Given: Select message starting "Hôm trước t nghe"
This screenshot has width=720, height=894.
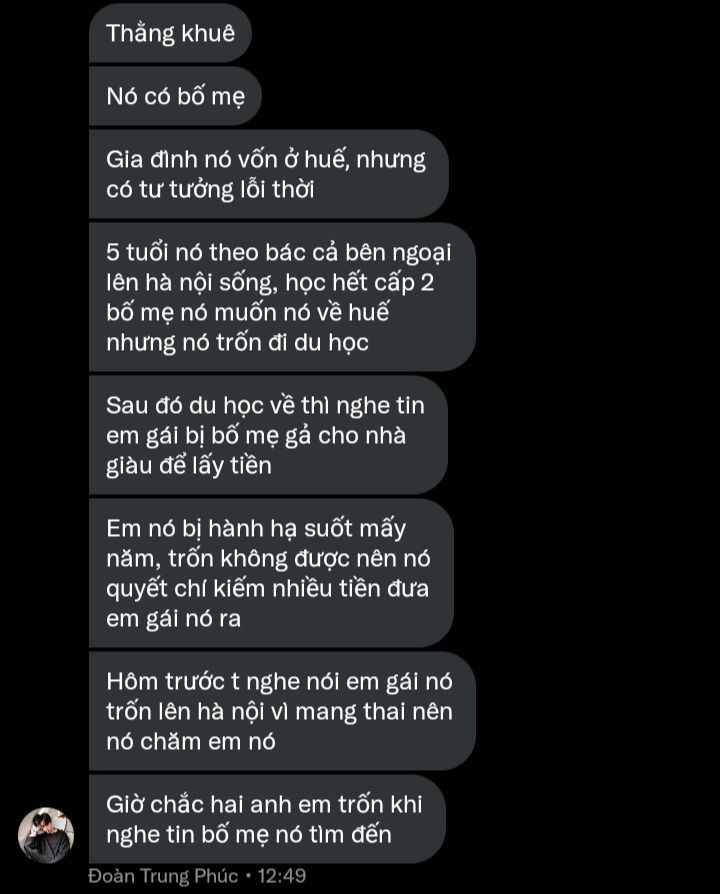Looking at the screenshot, I should [x=282, y=711].
